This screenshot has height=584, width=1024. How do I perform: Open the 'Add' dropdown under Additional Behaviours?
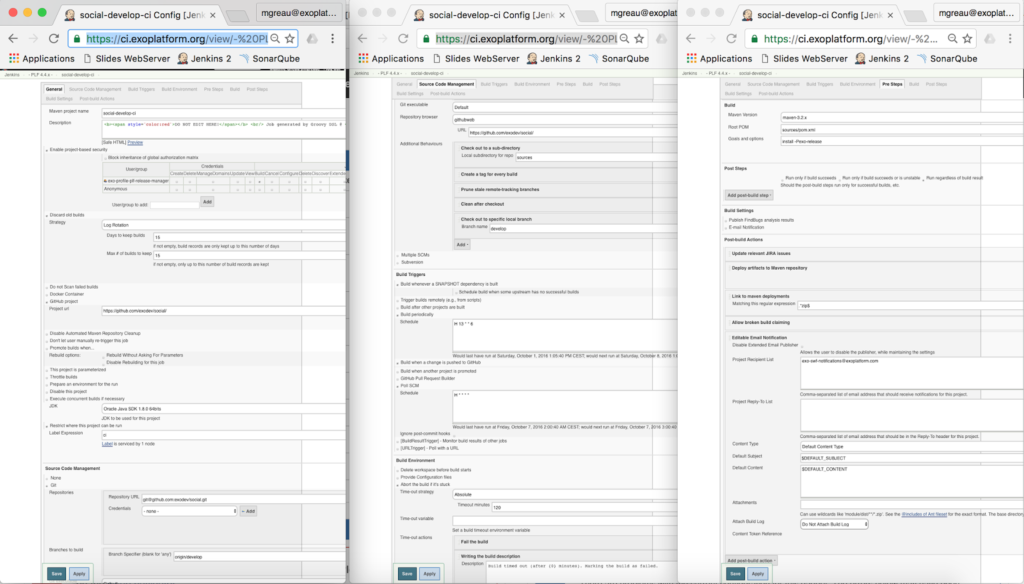point(462,244)
